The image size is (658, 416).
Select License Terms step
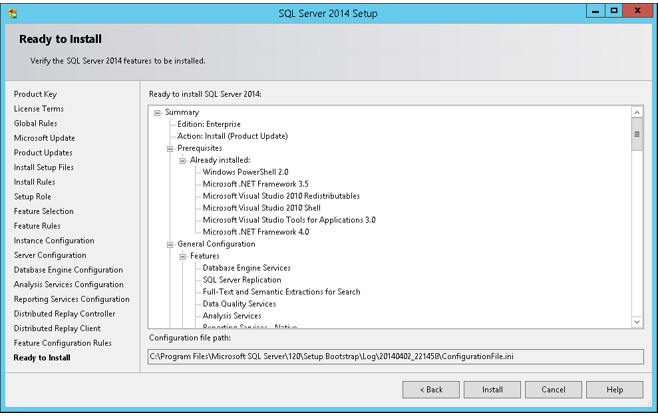(39, 109)
